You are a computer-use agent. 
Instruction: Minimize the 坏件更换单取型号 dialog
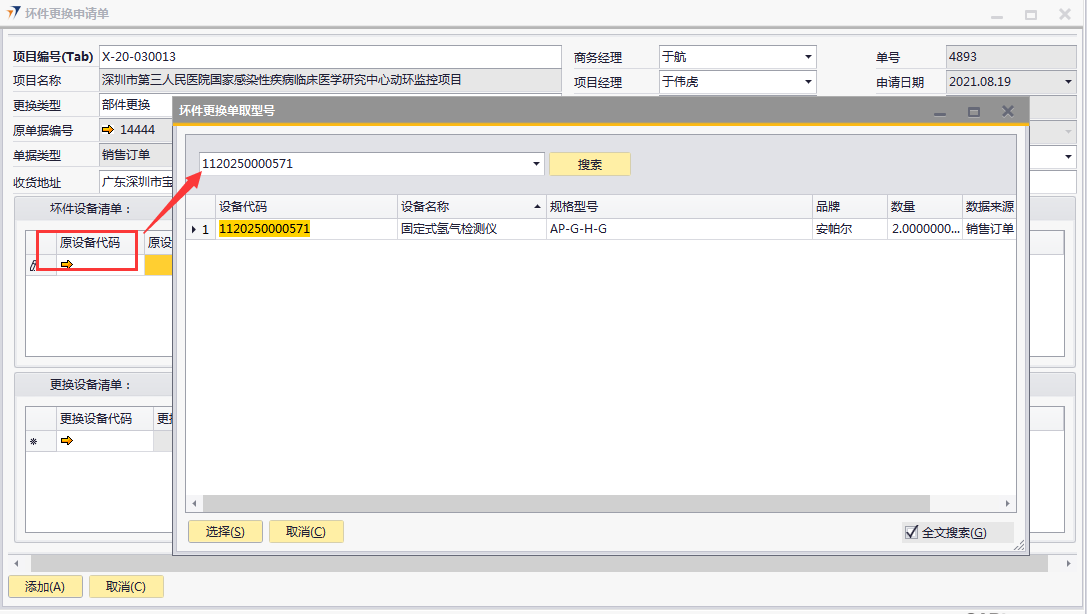940,111
